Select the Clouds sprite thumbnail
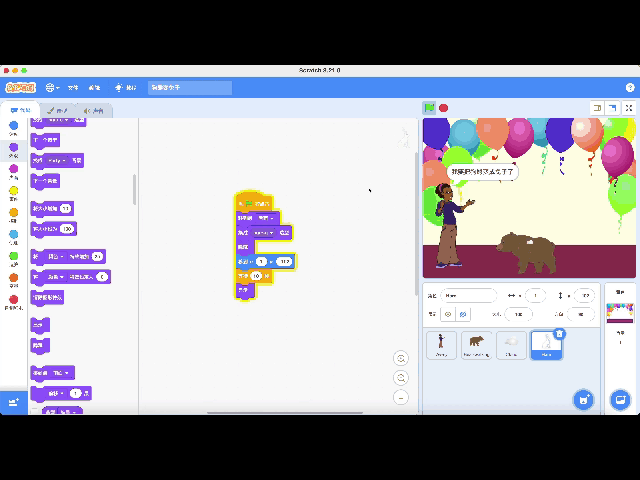The image size is (640, 480). tap(511, 345)
